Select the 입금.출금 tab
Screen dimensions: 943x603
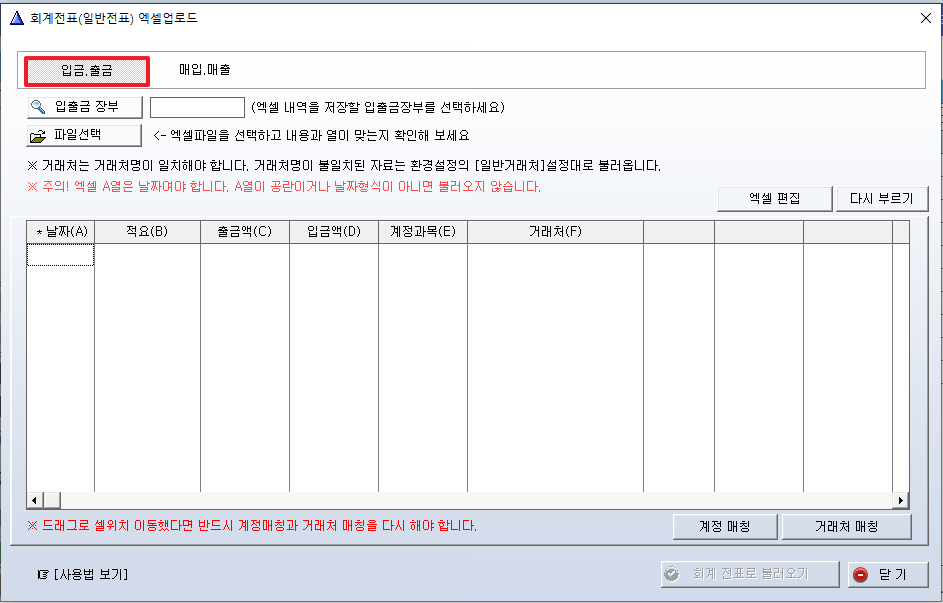(x=87, y=71)
